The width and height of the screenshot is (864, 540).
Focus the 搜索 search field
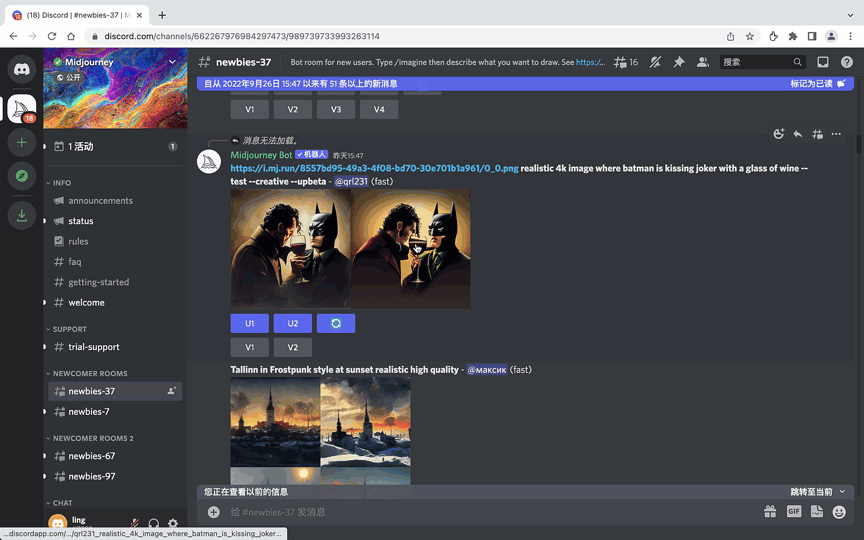pos(763,62)
